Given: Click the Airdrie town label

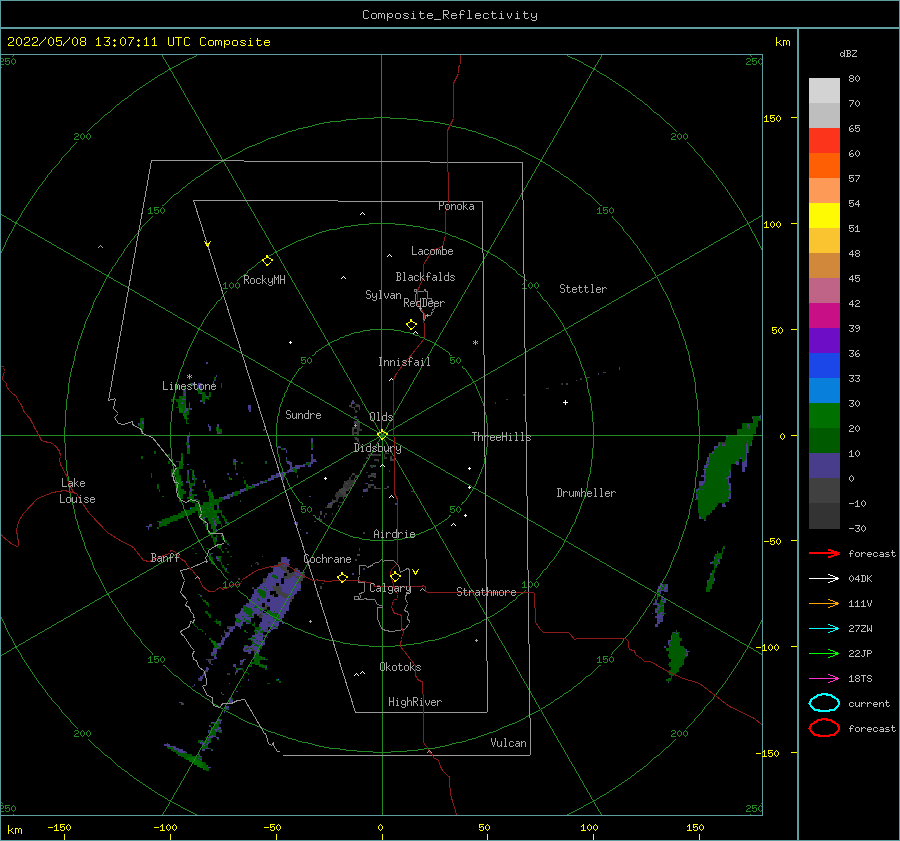Looking at the screenshot, I should 394,534.
